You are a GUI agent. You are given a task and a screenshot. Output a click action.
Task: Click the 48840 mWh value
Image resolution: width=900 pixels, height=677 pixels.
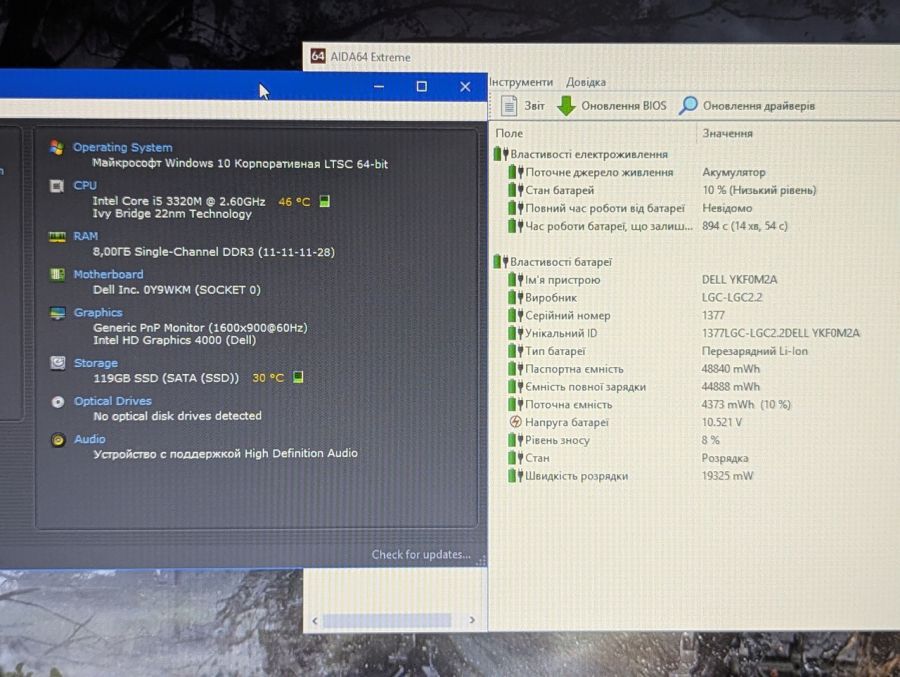click(x=730, y=369)
